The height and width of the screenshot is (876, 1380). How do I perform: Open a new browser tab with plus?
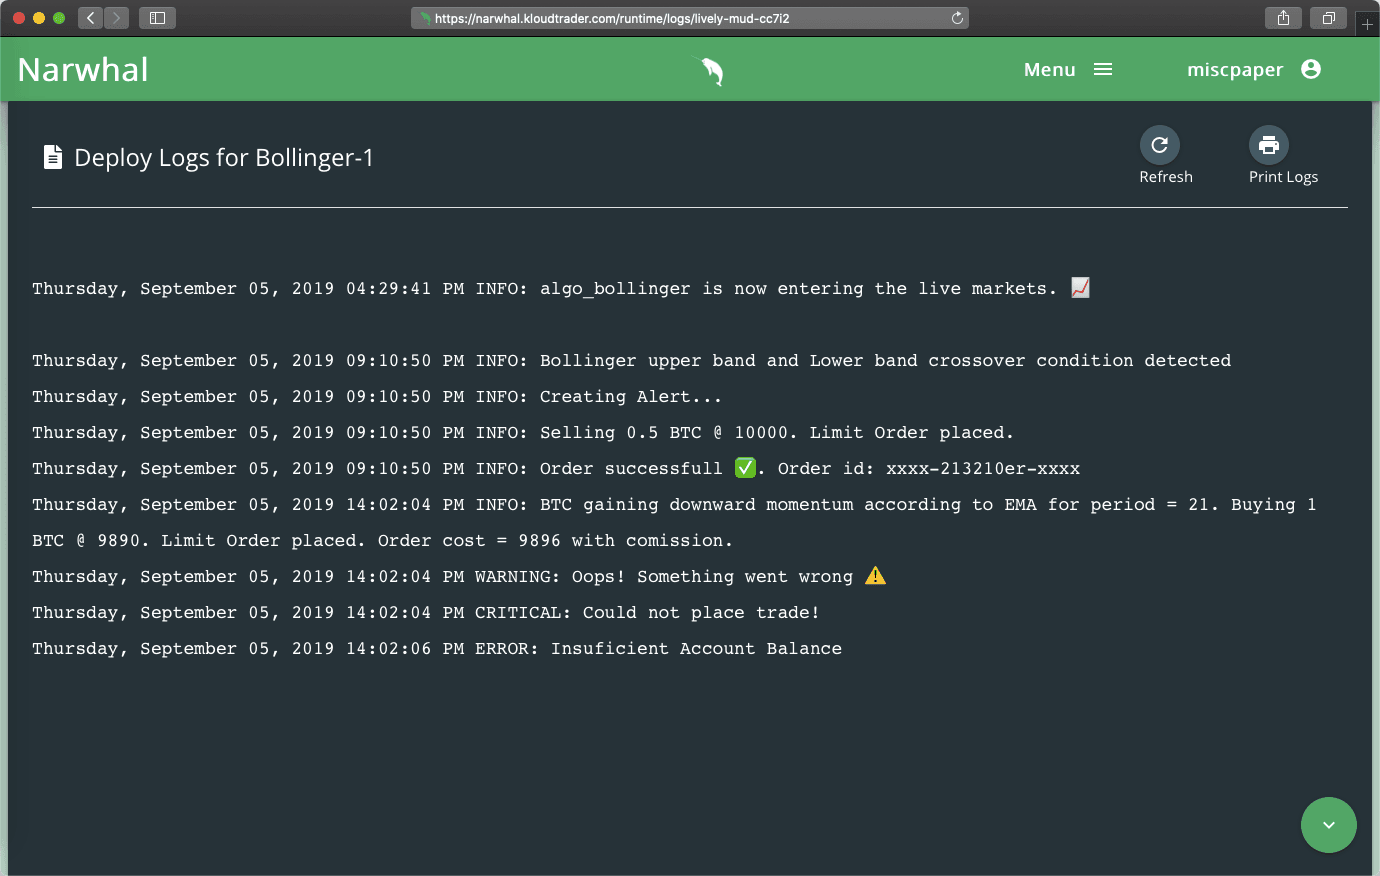(1367, 24)
